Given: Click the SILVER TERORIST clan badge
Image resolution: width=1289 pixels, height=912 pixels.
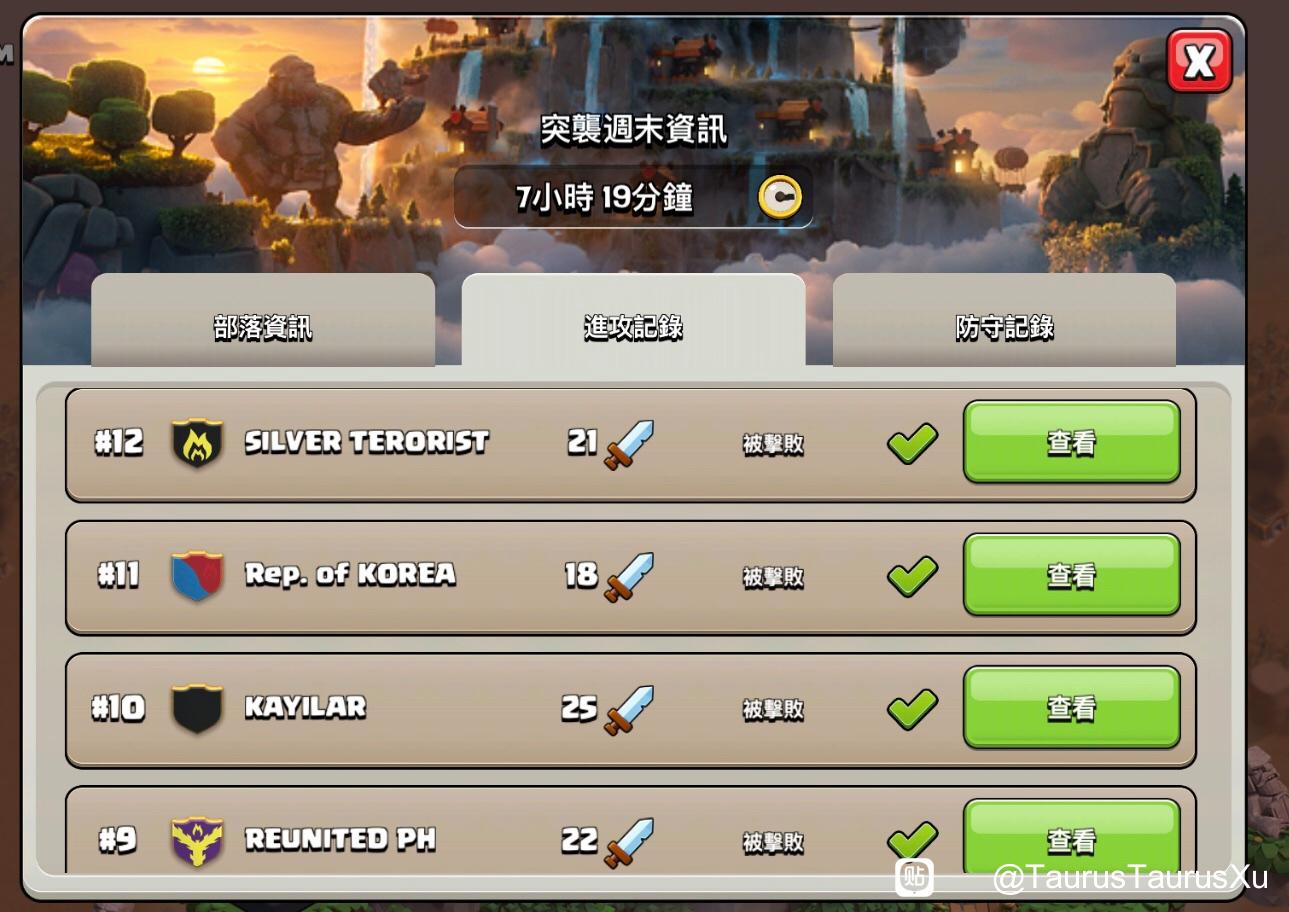Looking at the screenshot, I should click(197, 443).
